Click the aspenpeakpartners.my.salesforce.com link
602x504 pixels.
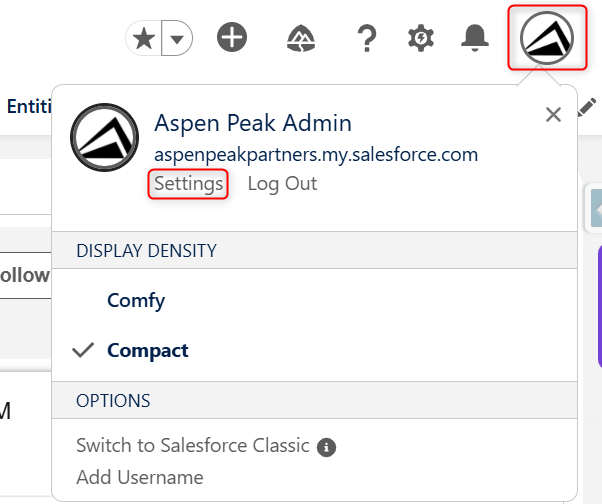point(316,155)
